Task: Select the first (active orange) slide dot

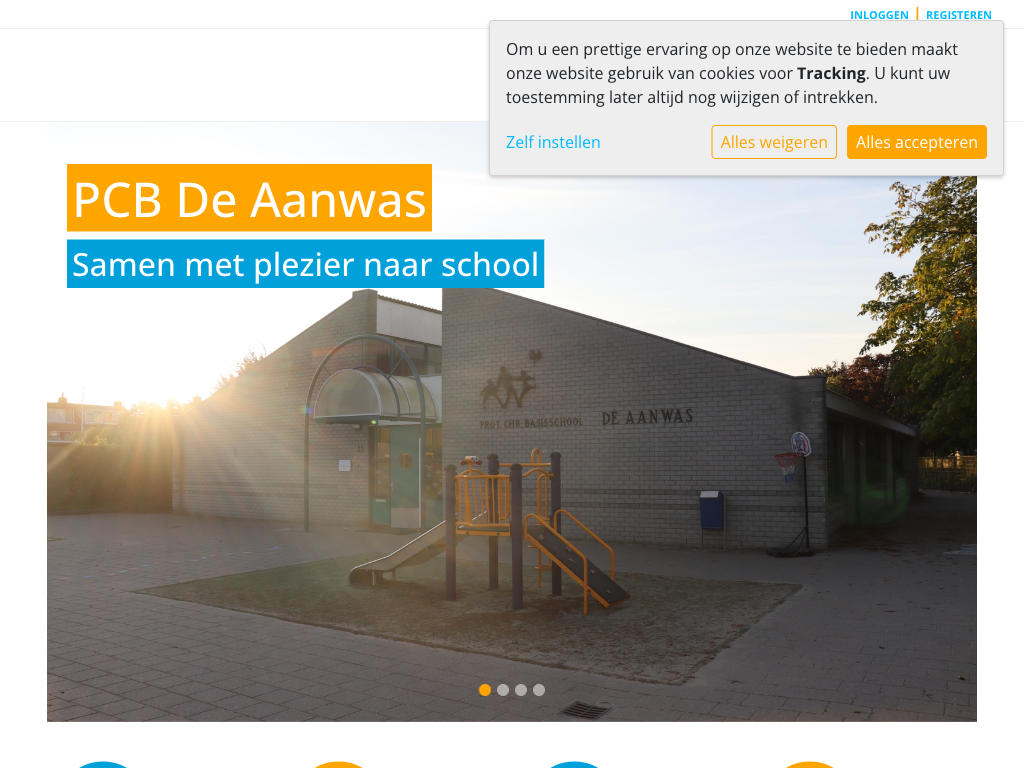Action: 485,690
